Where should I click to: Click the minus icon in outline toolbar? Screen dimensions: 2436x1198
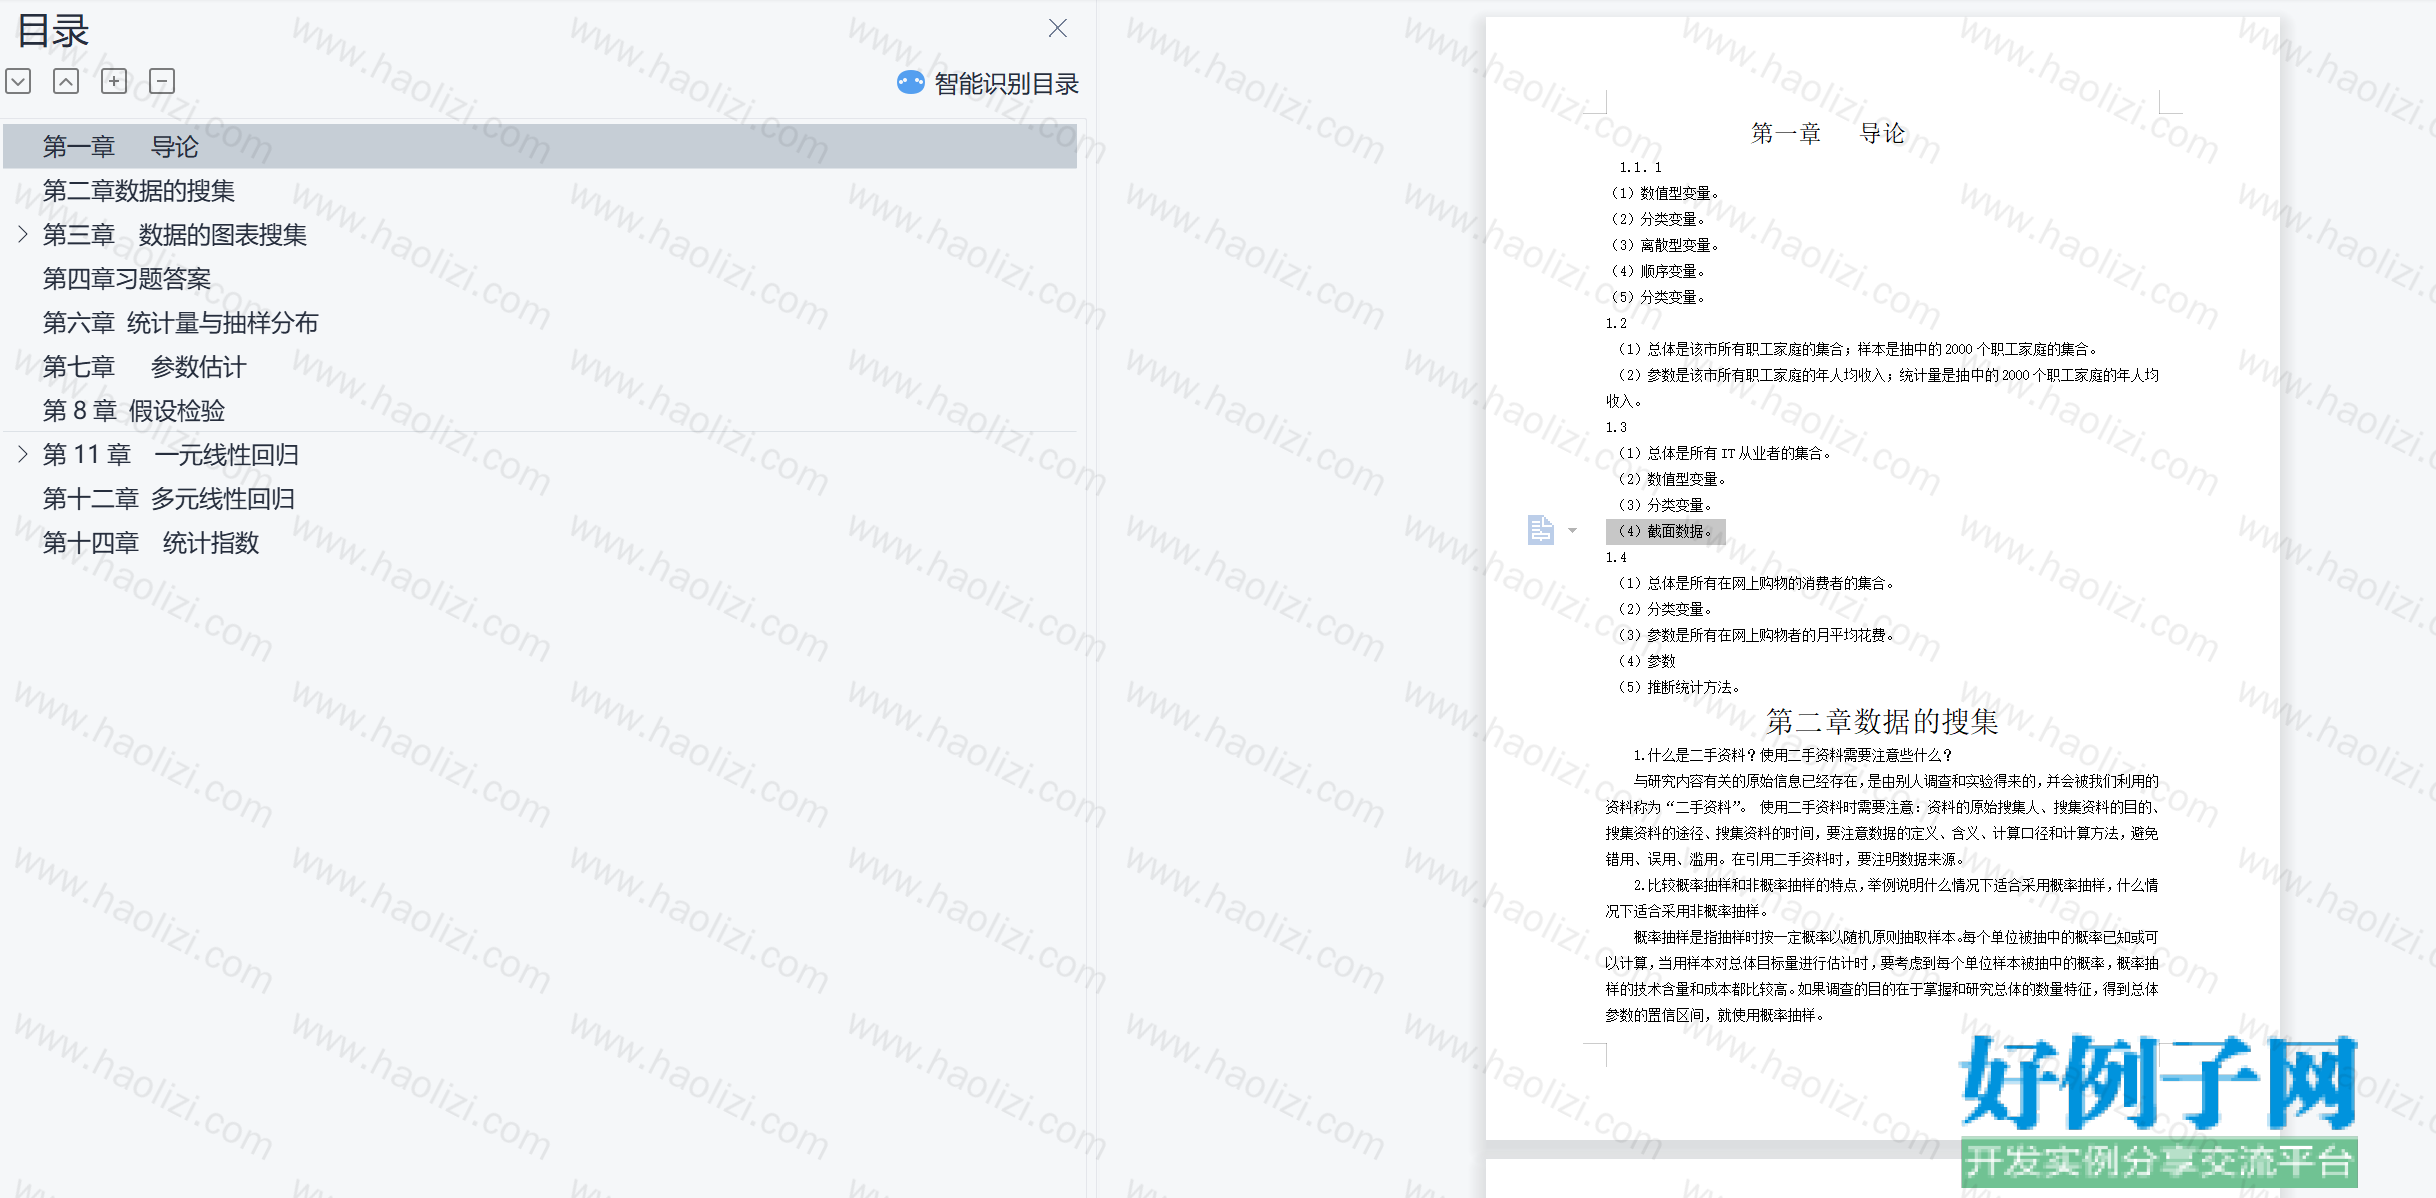(x=162, y=81)
